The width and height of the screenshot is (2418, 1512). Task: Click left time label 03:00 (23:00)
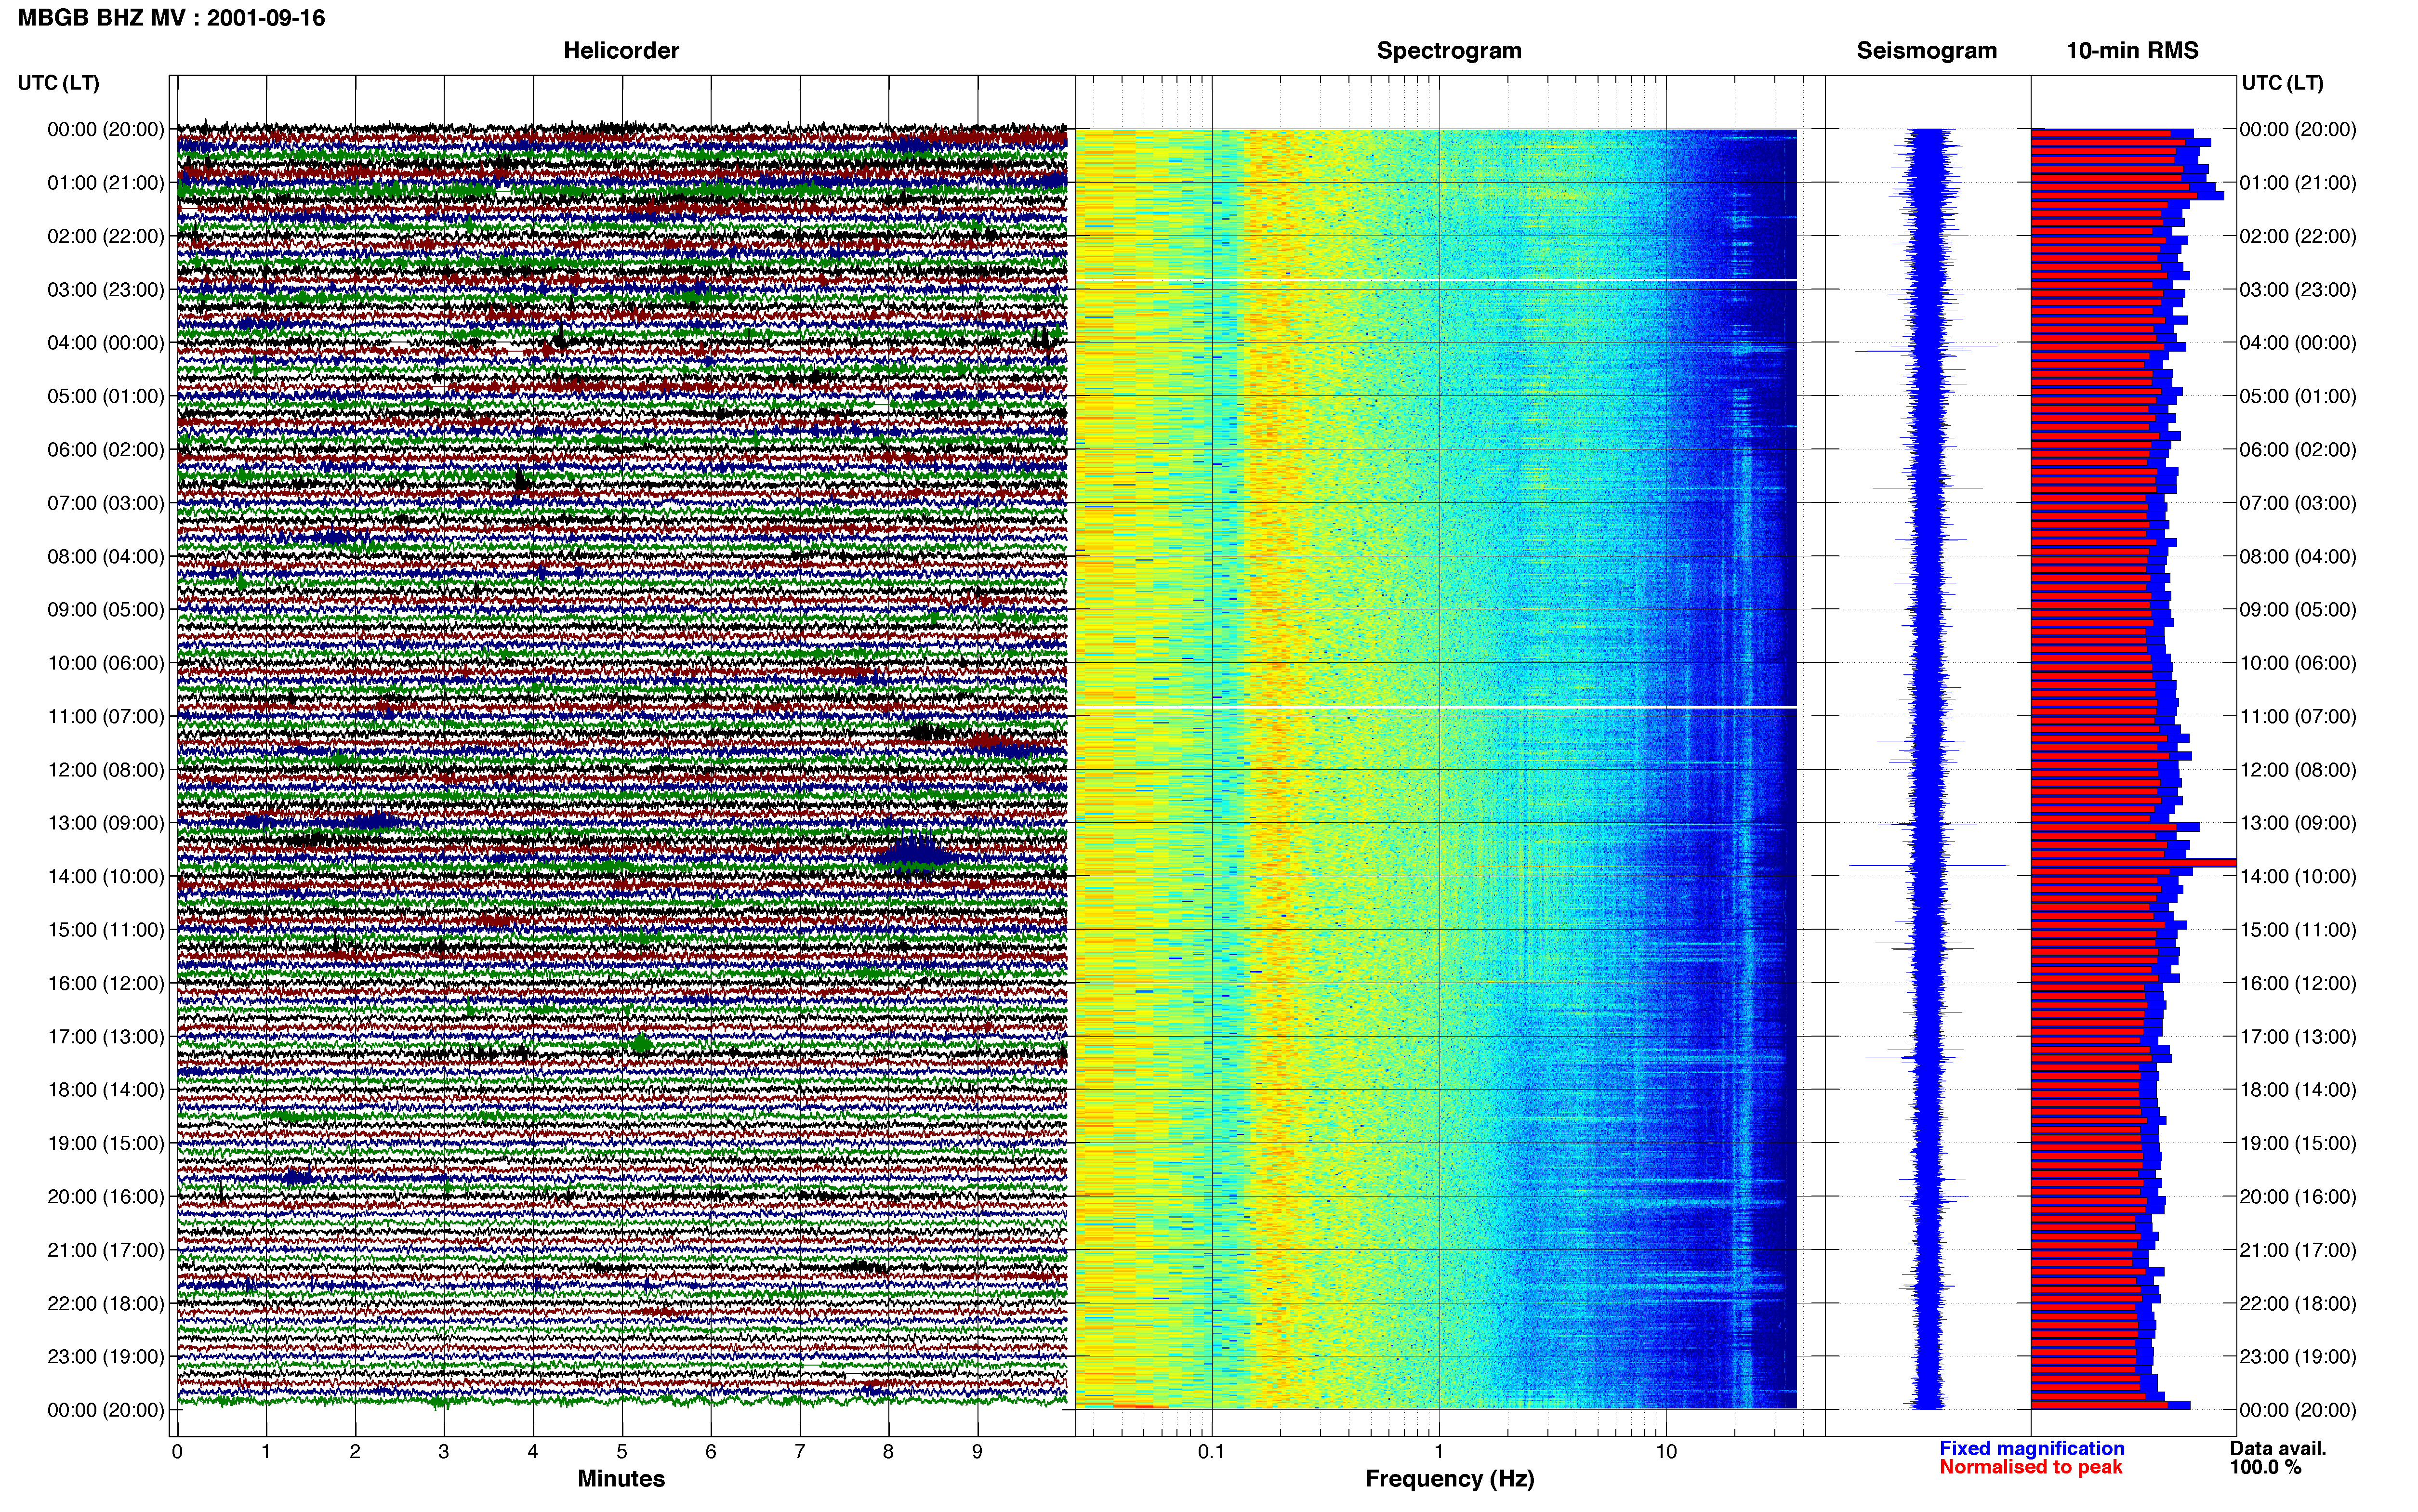[106, 290]
